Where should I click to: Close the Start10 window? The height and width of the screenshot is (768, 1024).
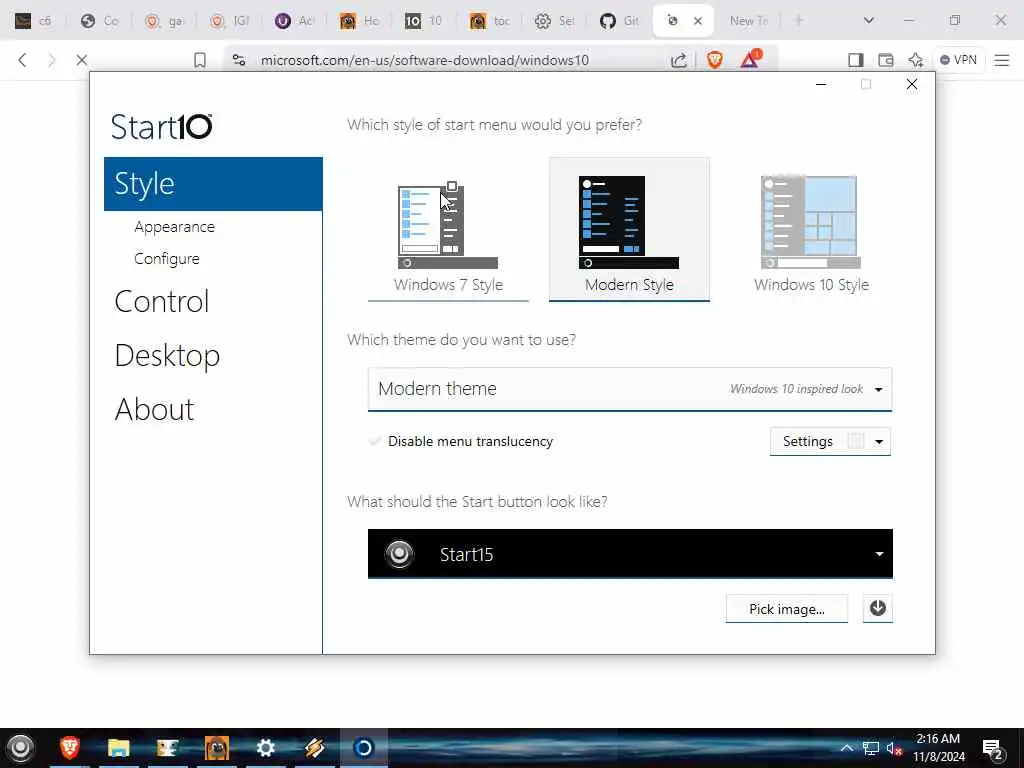[x=912, y=84]
